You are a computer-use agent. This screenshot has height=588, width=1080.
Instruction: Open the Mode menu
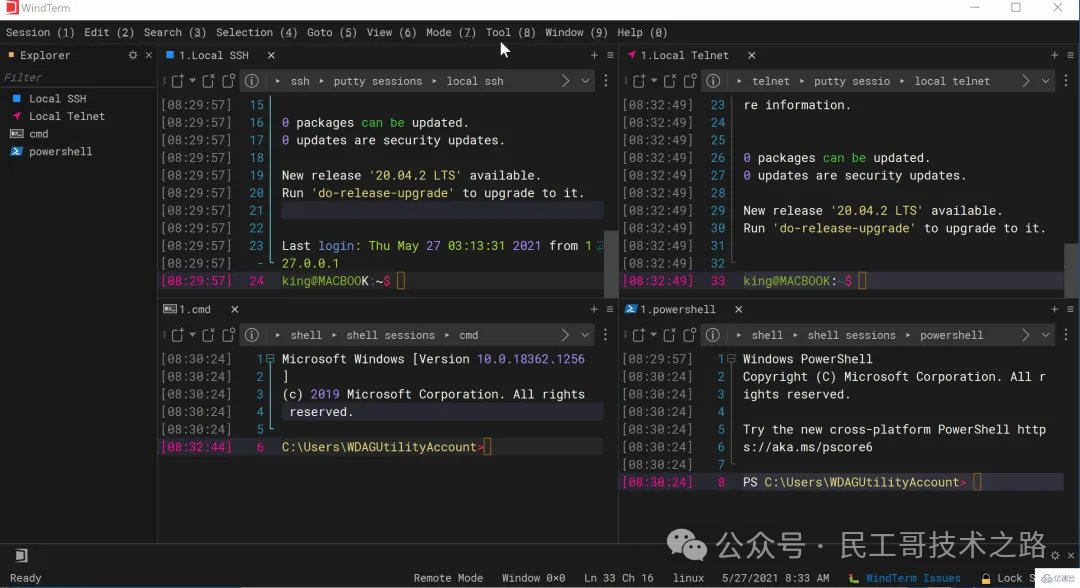click(x=450, y=32)
